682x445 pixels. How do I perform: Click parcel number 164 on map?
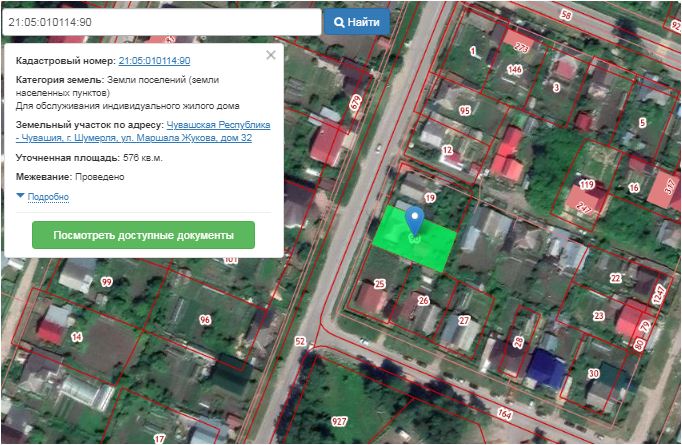(x=503, y=413)
